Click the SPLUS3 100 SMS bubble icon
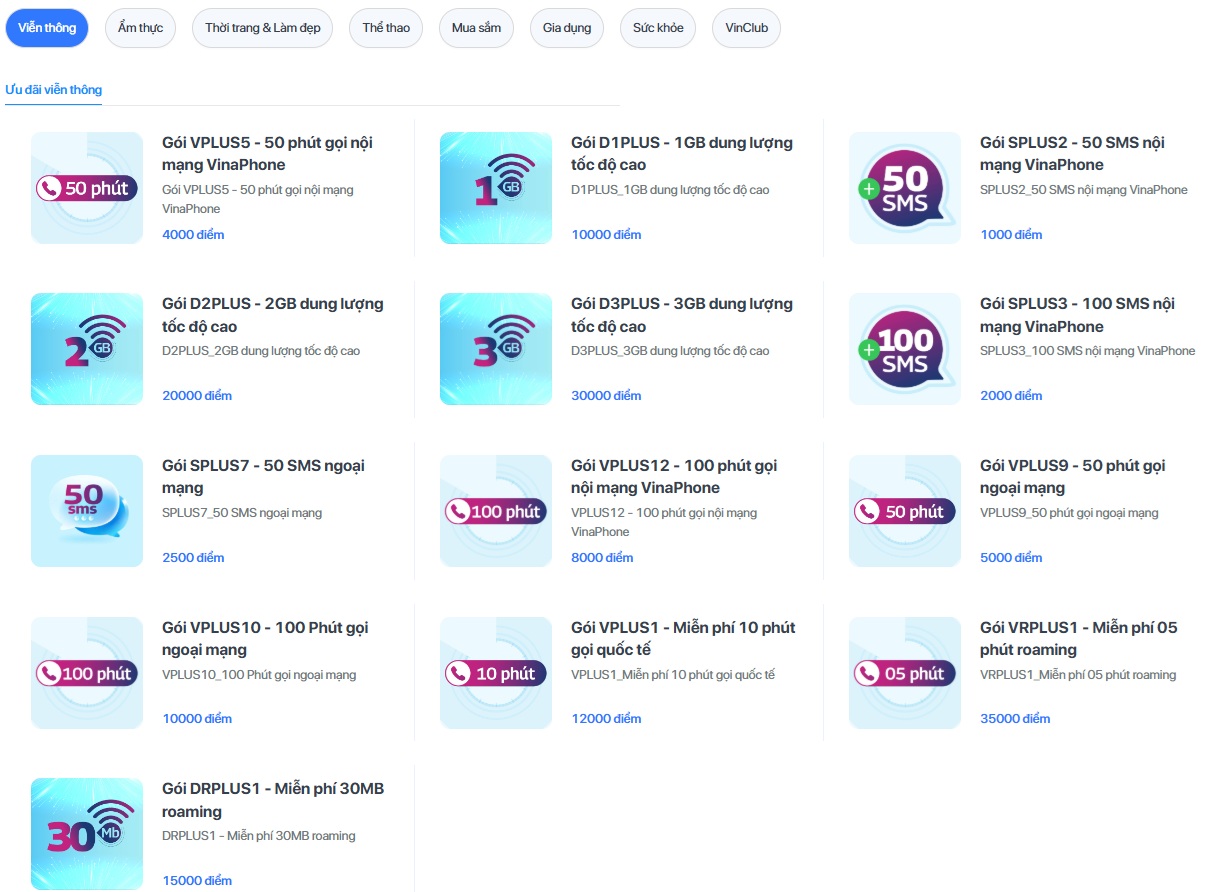 [x=905, y=349]
